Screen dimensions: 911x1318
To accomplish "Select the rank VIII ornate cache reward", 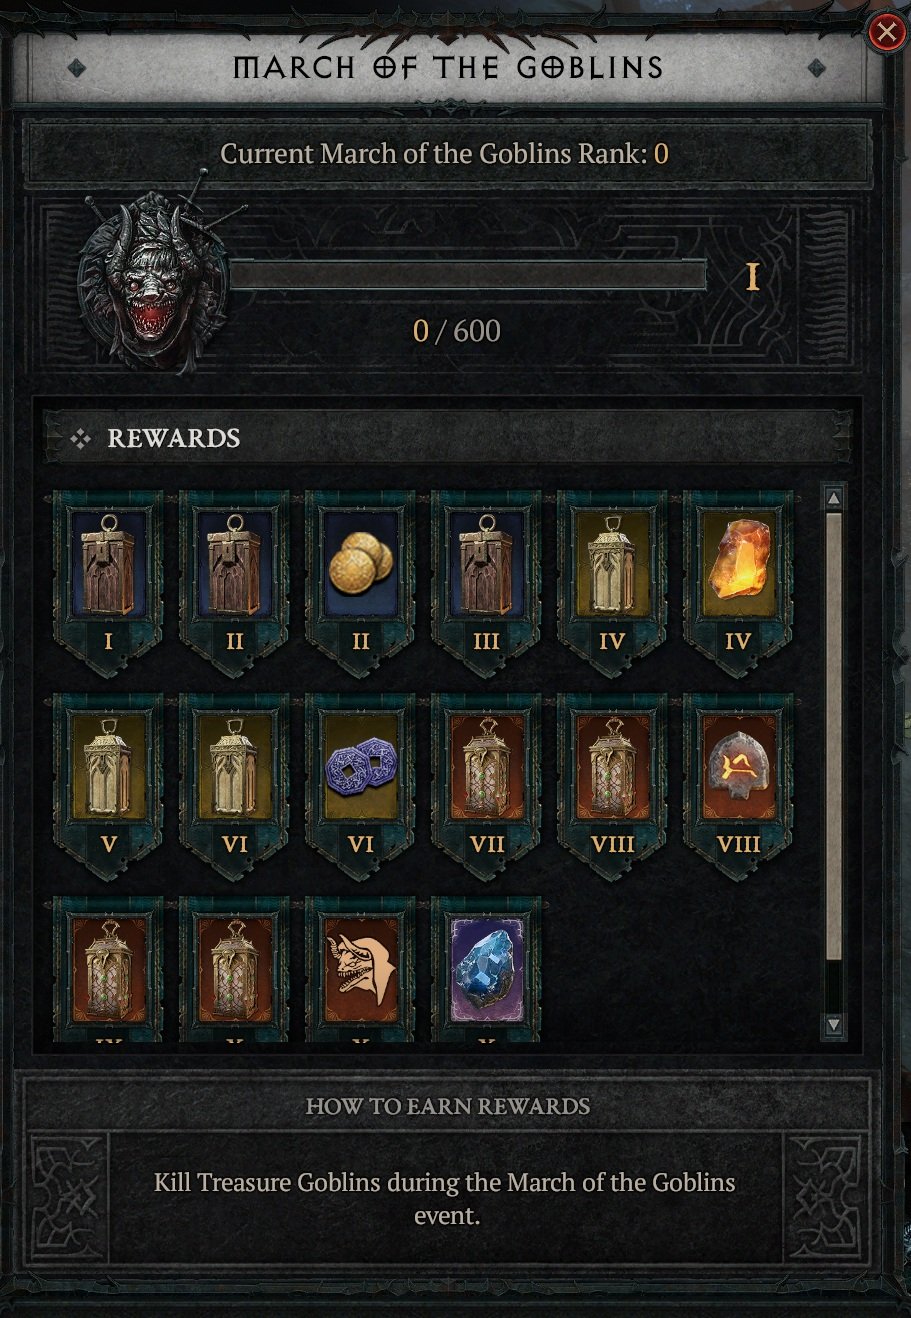I will point(612,772).
